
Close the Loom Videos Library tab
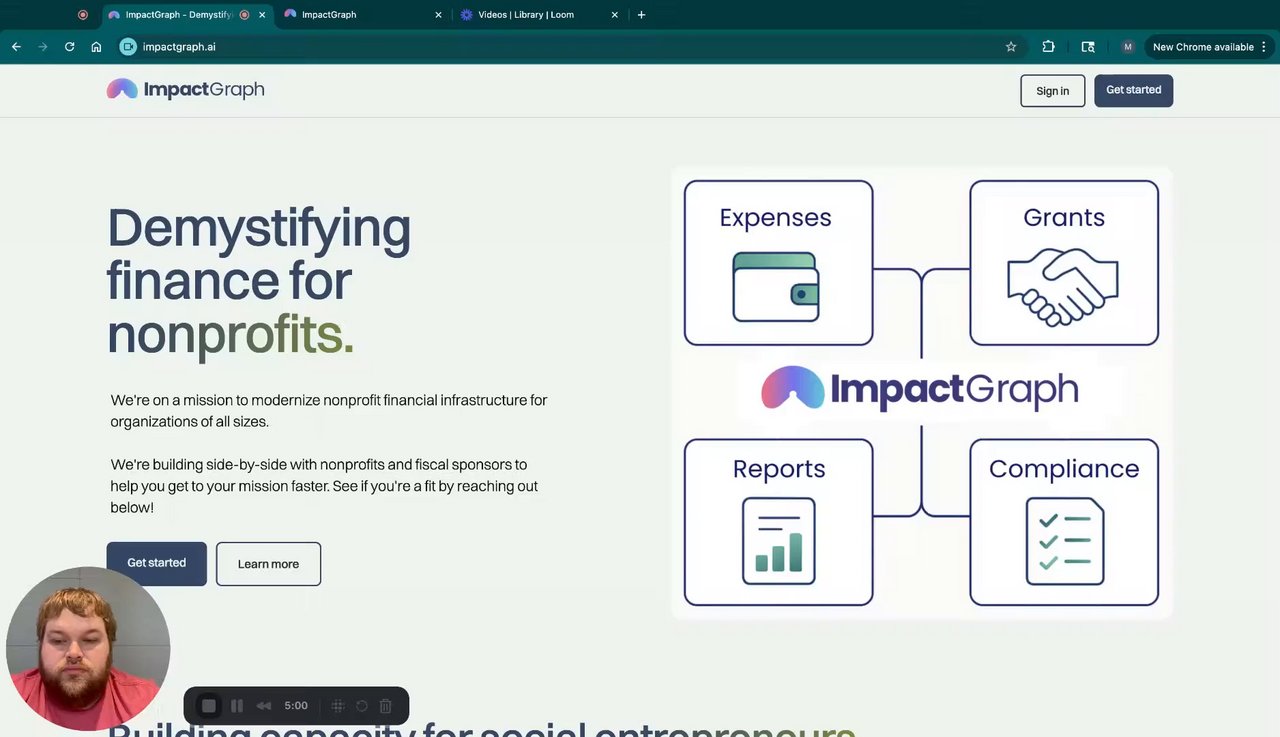pyautogui.click(x=615, y=15)
